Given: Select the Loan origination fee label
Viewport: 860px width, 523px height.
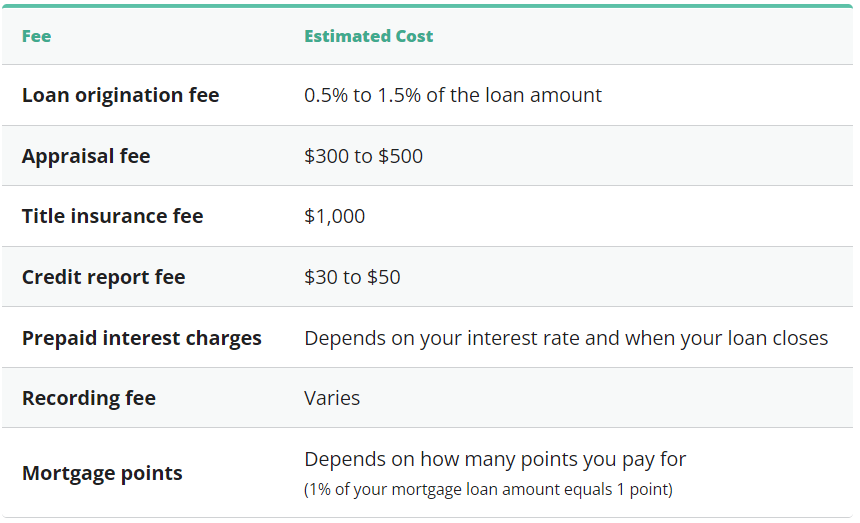Looking at the screenshot, I should (x=121, y=95).
